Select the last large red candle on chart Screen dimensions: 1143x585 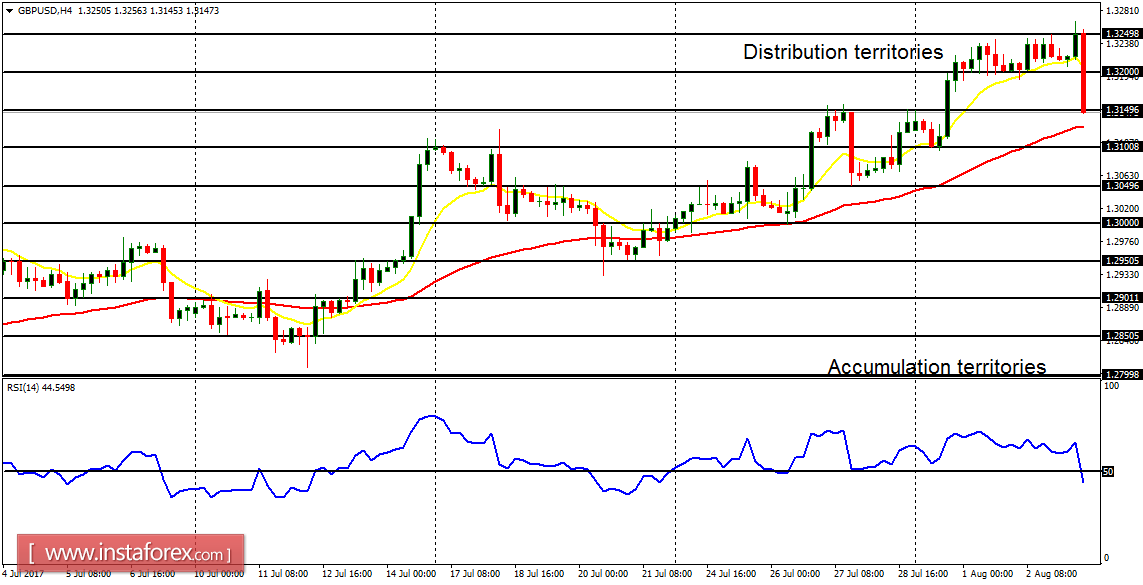point(1084,72)
